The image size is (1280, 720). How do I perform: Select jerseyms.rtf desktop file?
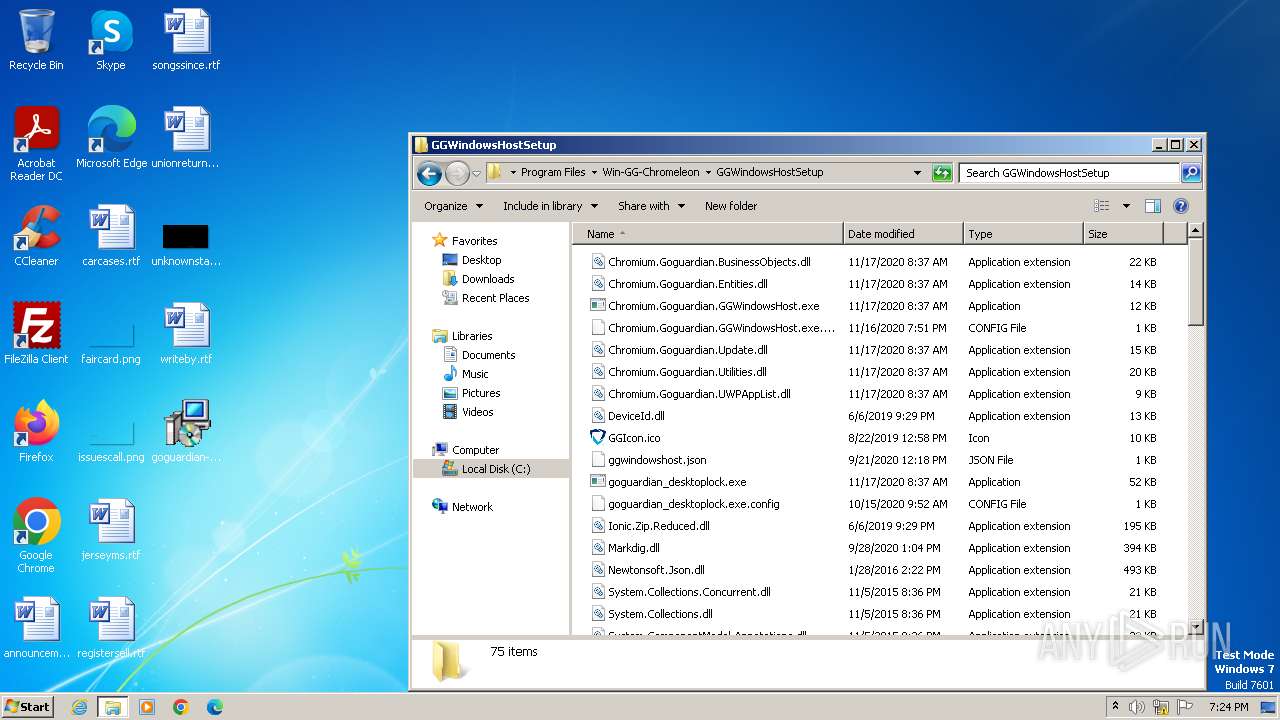click(x=111, y=530)
